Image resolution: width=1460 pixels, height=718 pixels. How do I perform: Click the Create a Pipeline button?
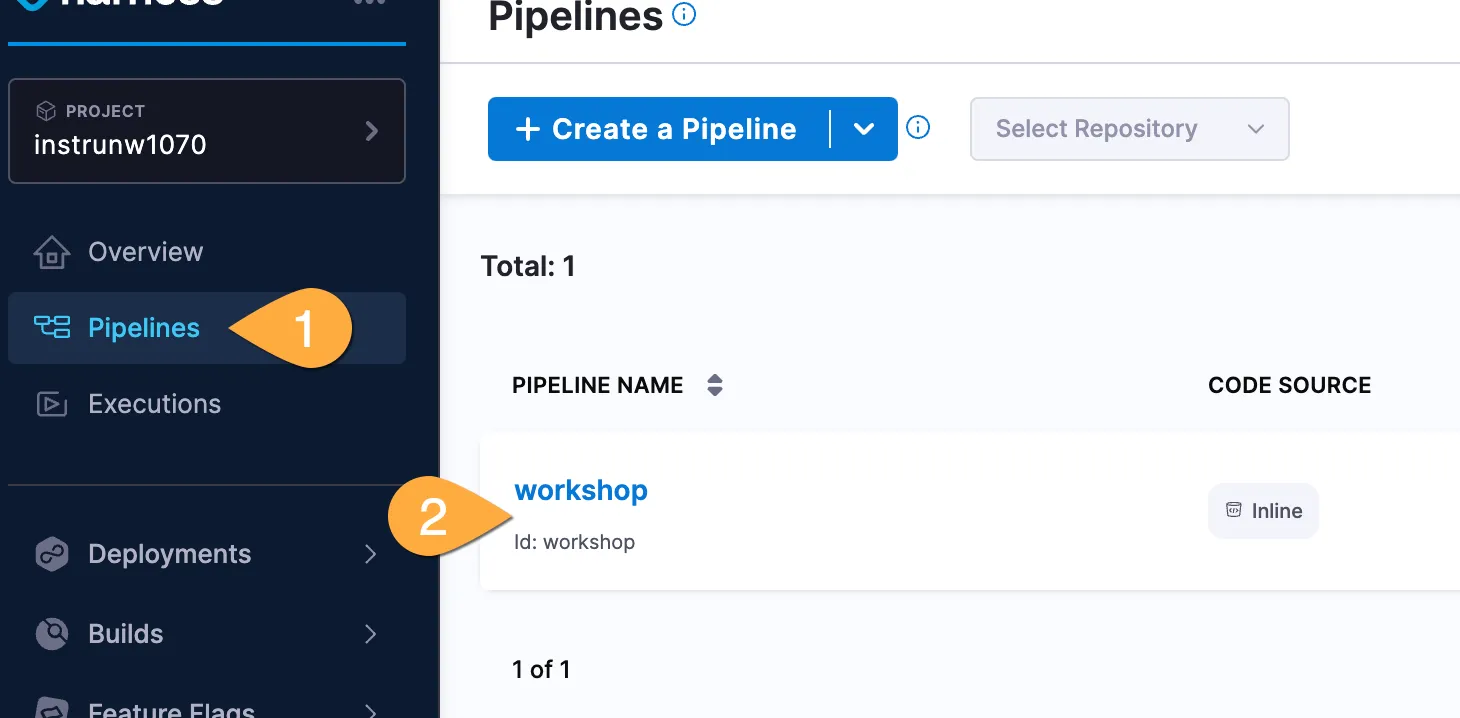(x=657, y=129)
